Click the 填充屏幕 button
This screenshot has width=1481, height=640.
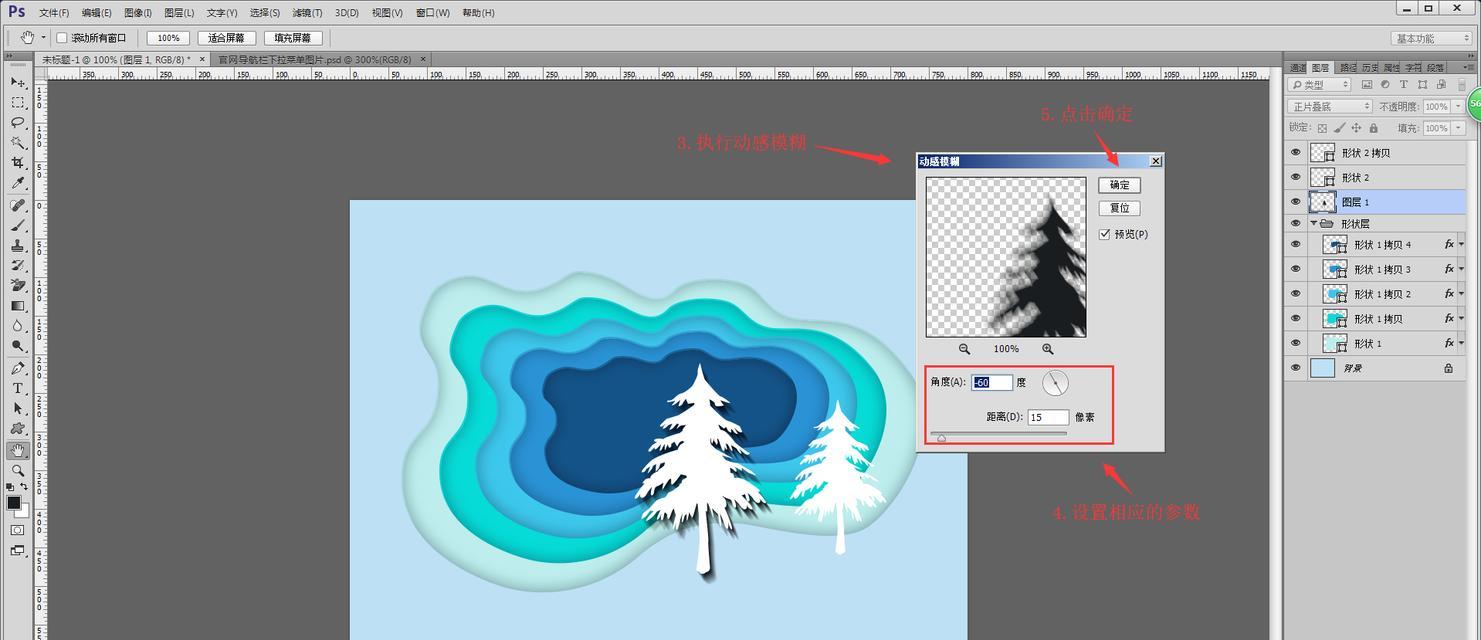(294, 38)
